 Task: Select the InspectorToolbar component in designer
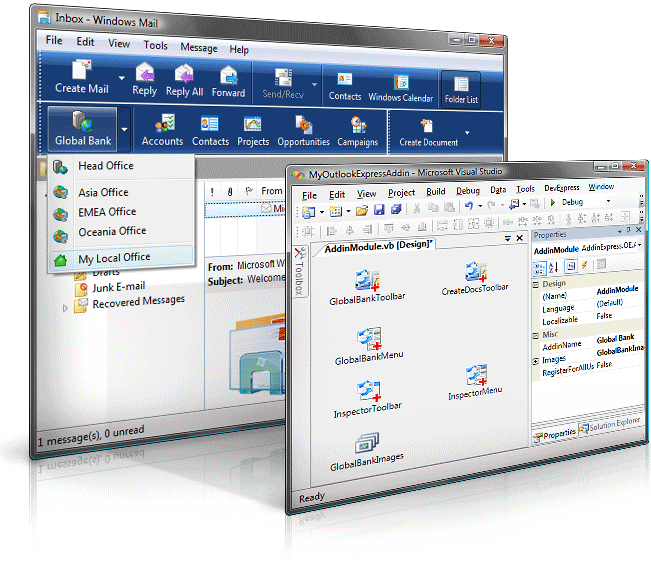tap(368, 399)
